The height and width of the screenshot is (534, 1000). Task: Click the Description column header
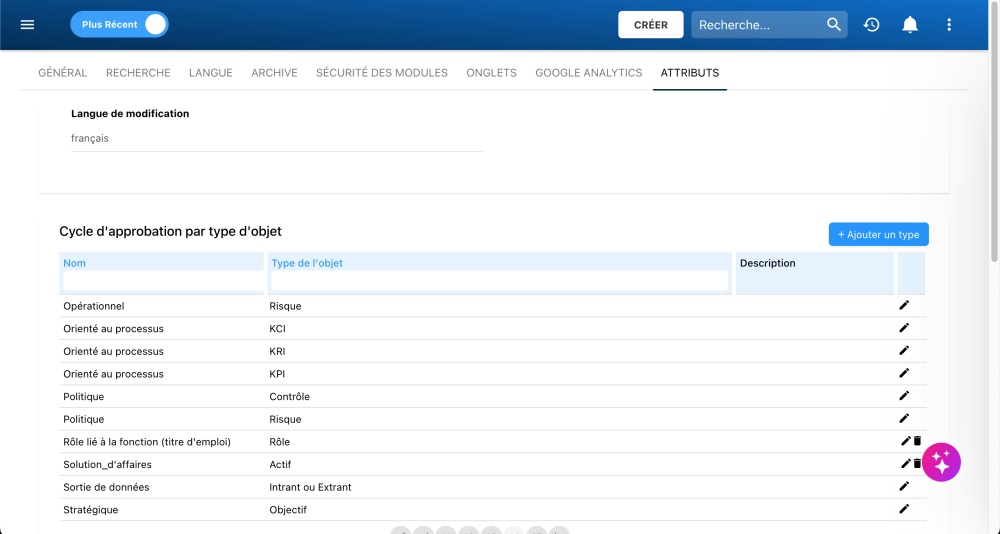(767, 263)
